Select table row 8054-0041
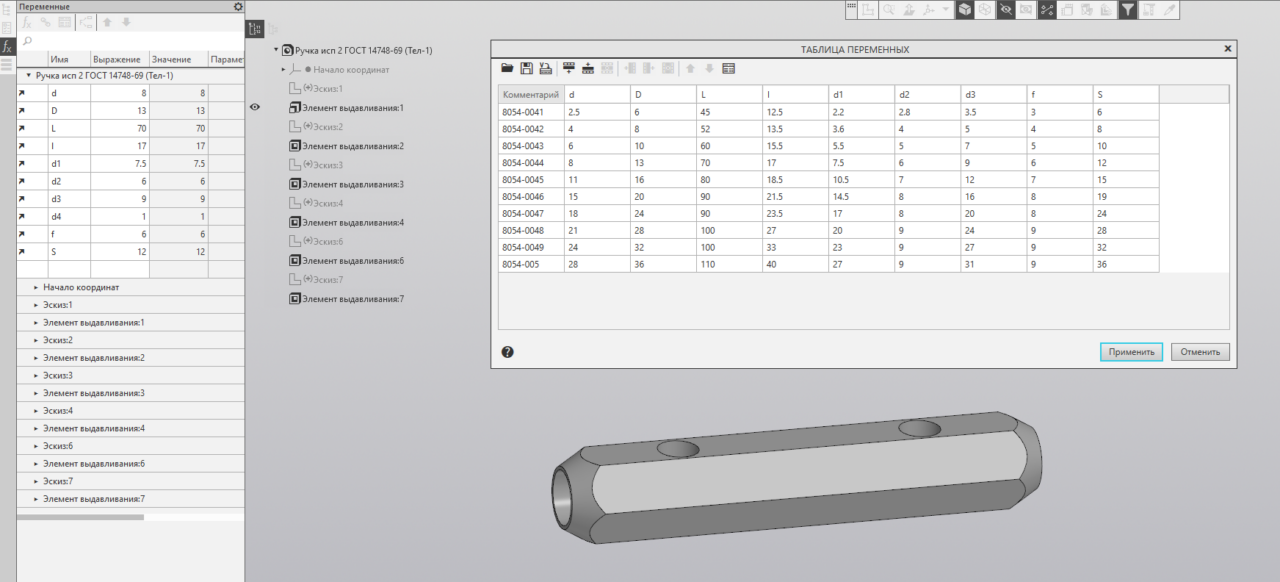Screen dimensions: 1280x582 [828, 111]
